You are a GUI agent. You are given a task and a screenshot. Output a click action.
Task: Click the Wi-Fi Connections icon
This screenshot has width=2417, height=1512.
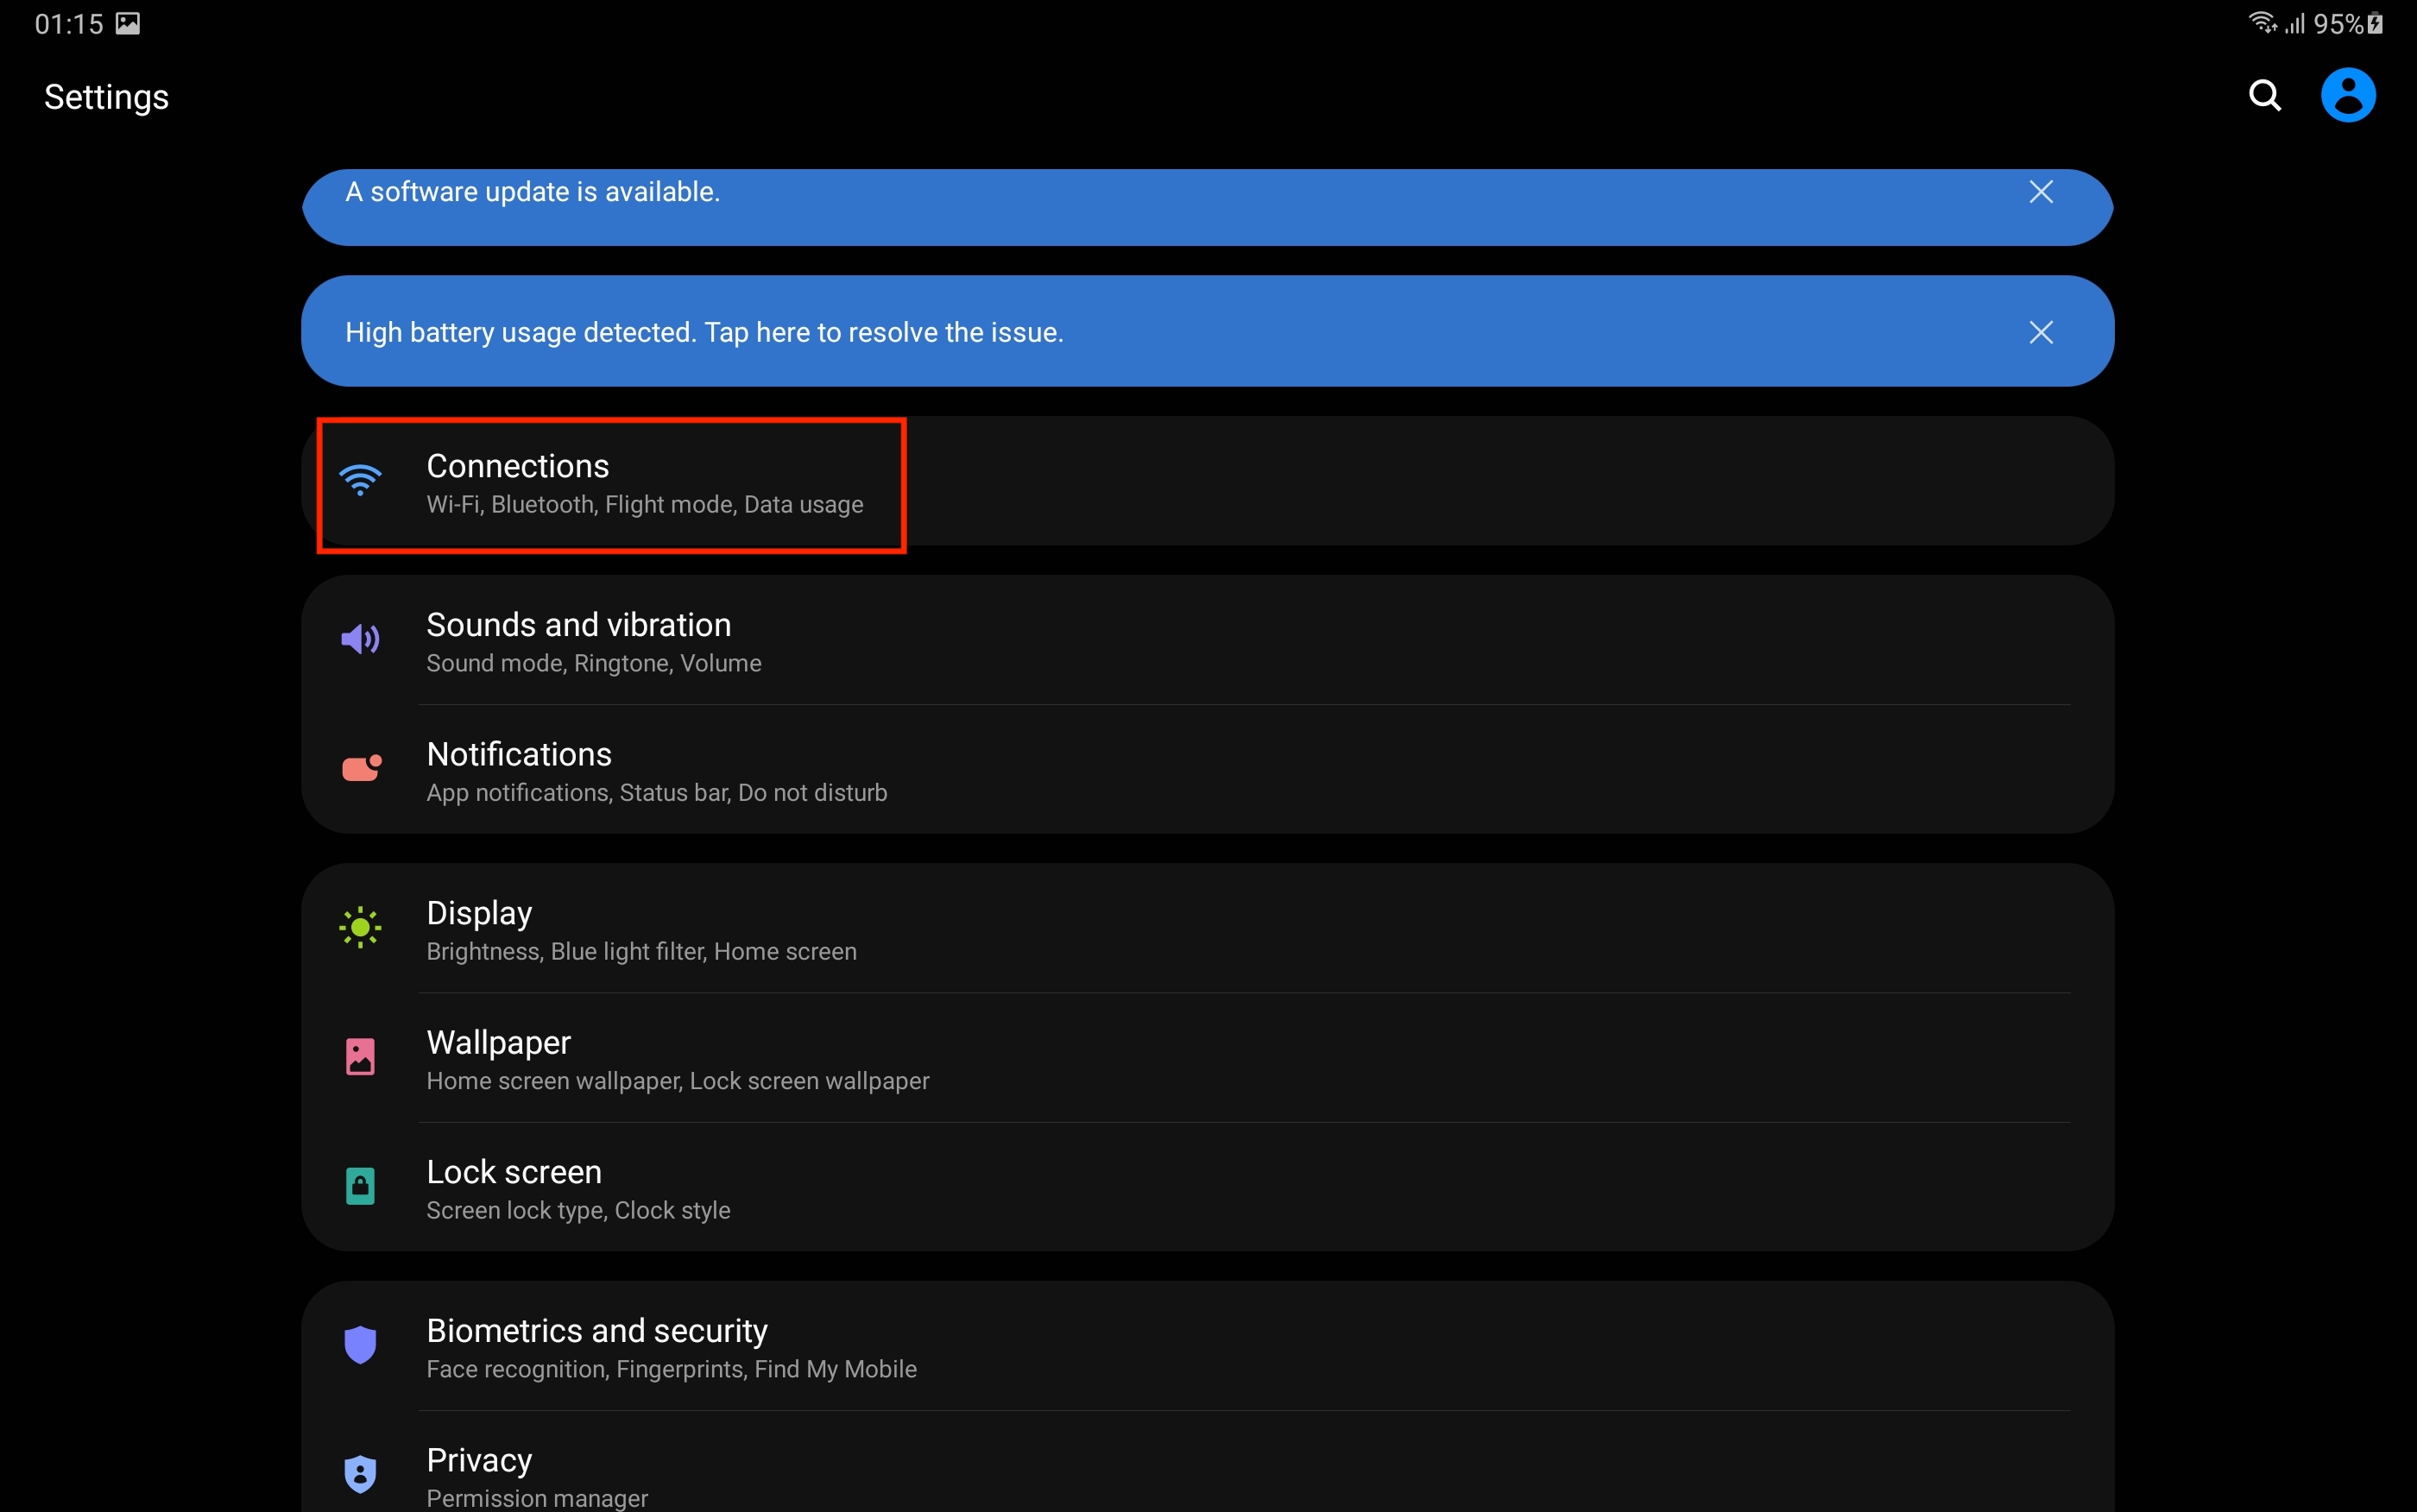pyautogui.click(x=360, y=481)
